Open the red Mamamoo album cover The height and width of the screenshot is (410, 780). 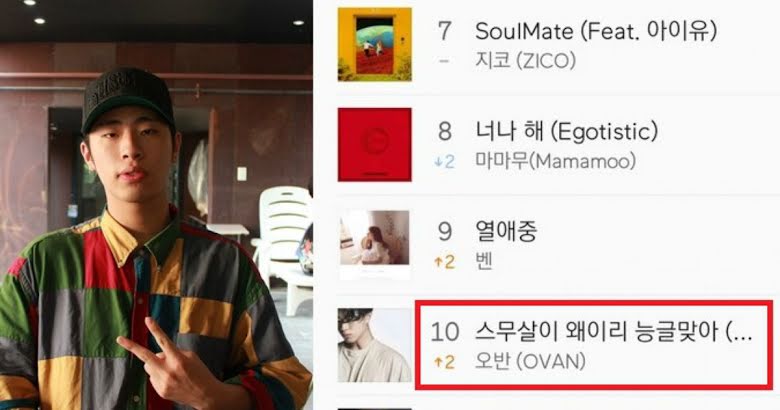375,145
